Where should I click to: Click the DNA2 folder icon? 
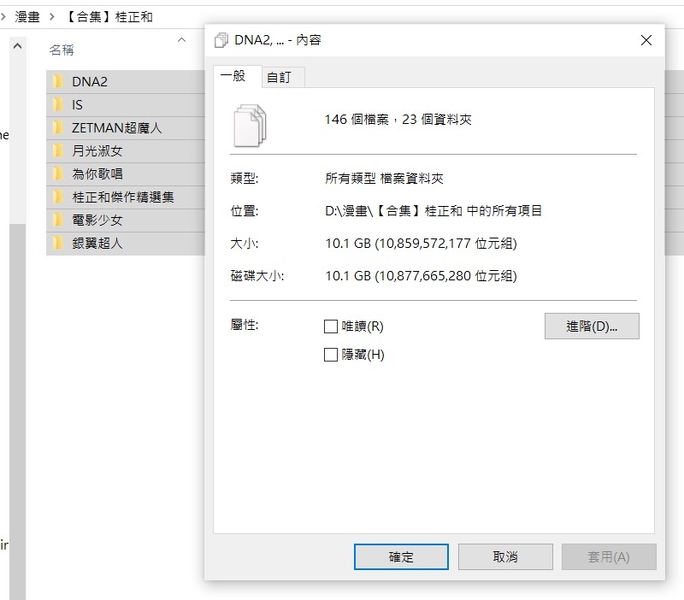click(58, 82)
